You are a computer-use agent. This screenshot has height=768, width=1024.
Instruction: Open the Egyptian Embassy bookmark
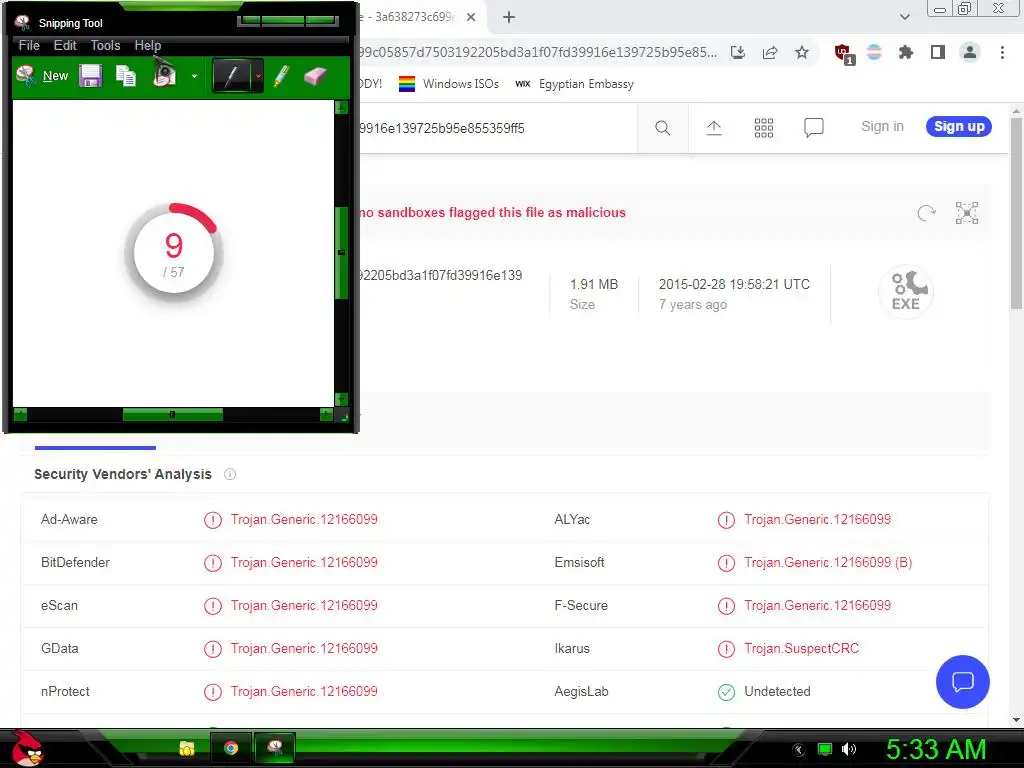click(x=575, y=84)
